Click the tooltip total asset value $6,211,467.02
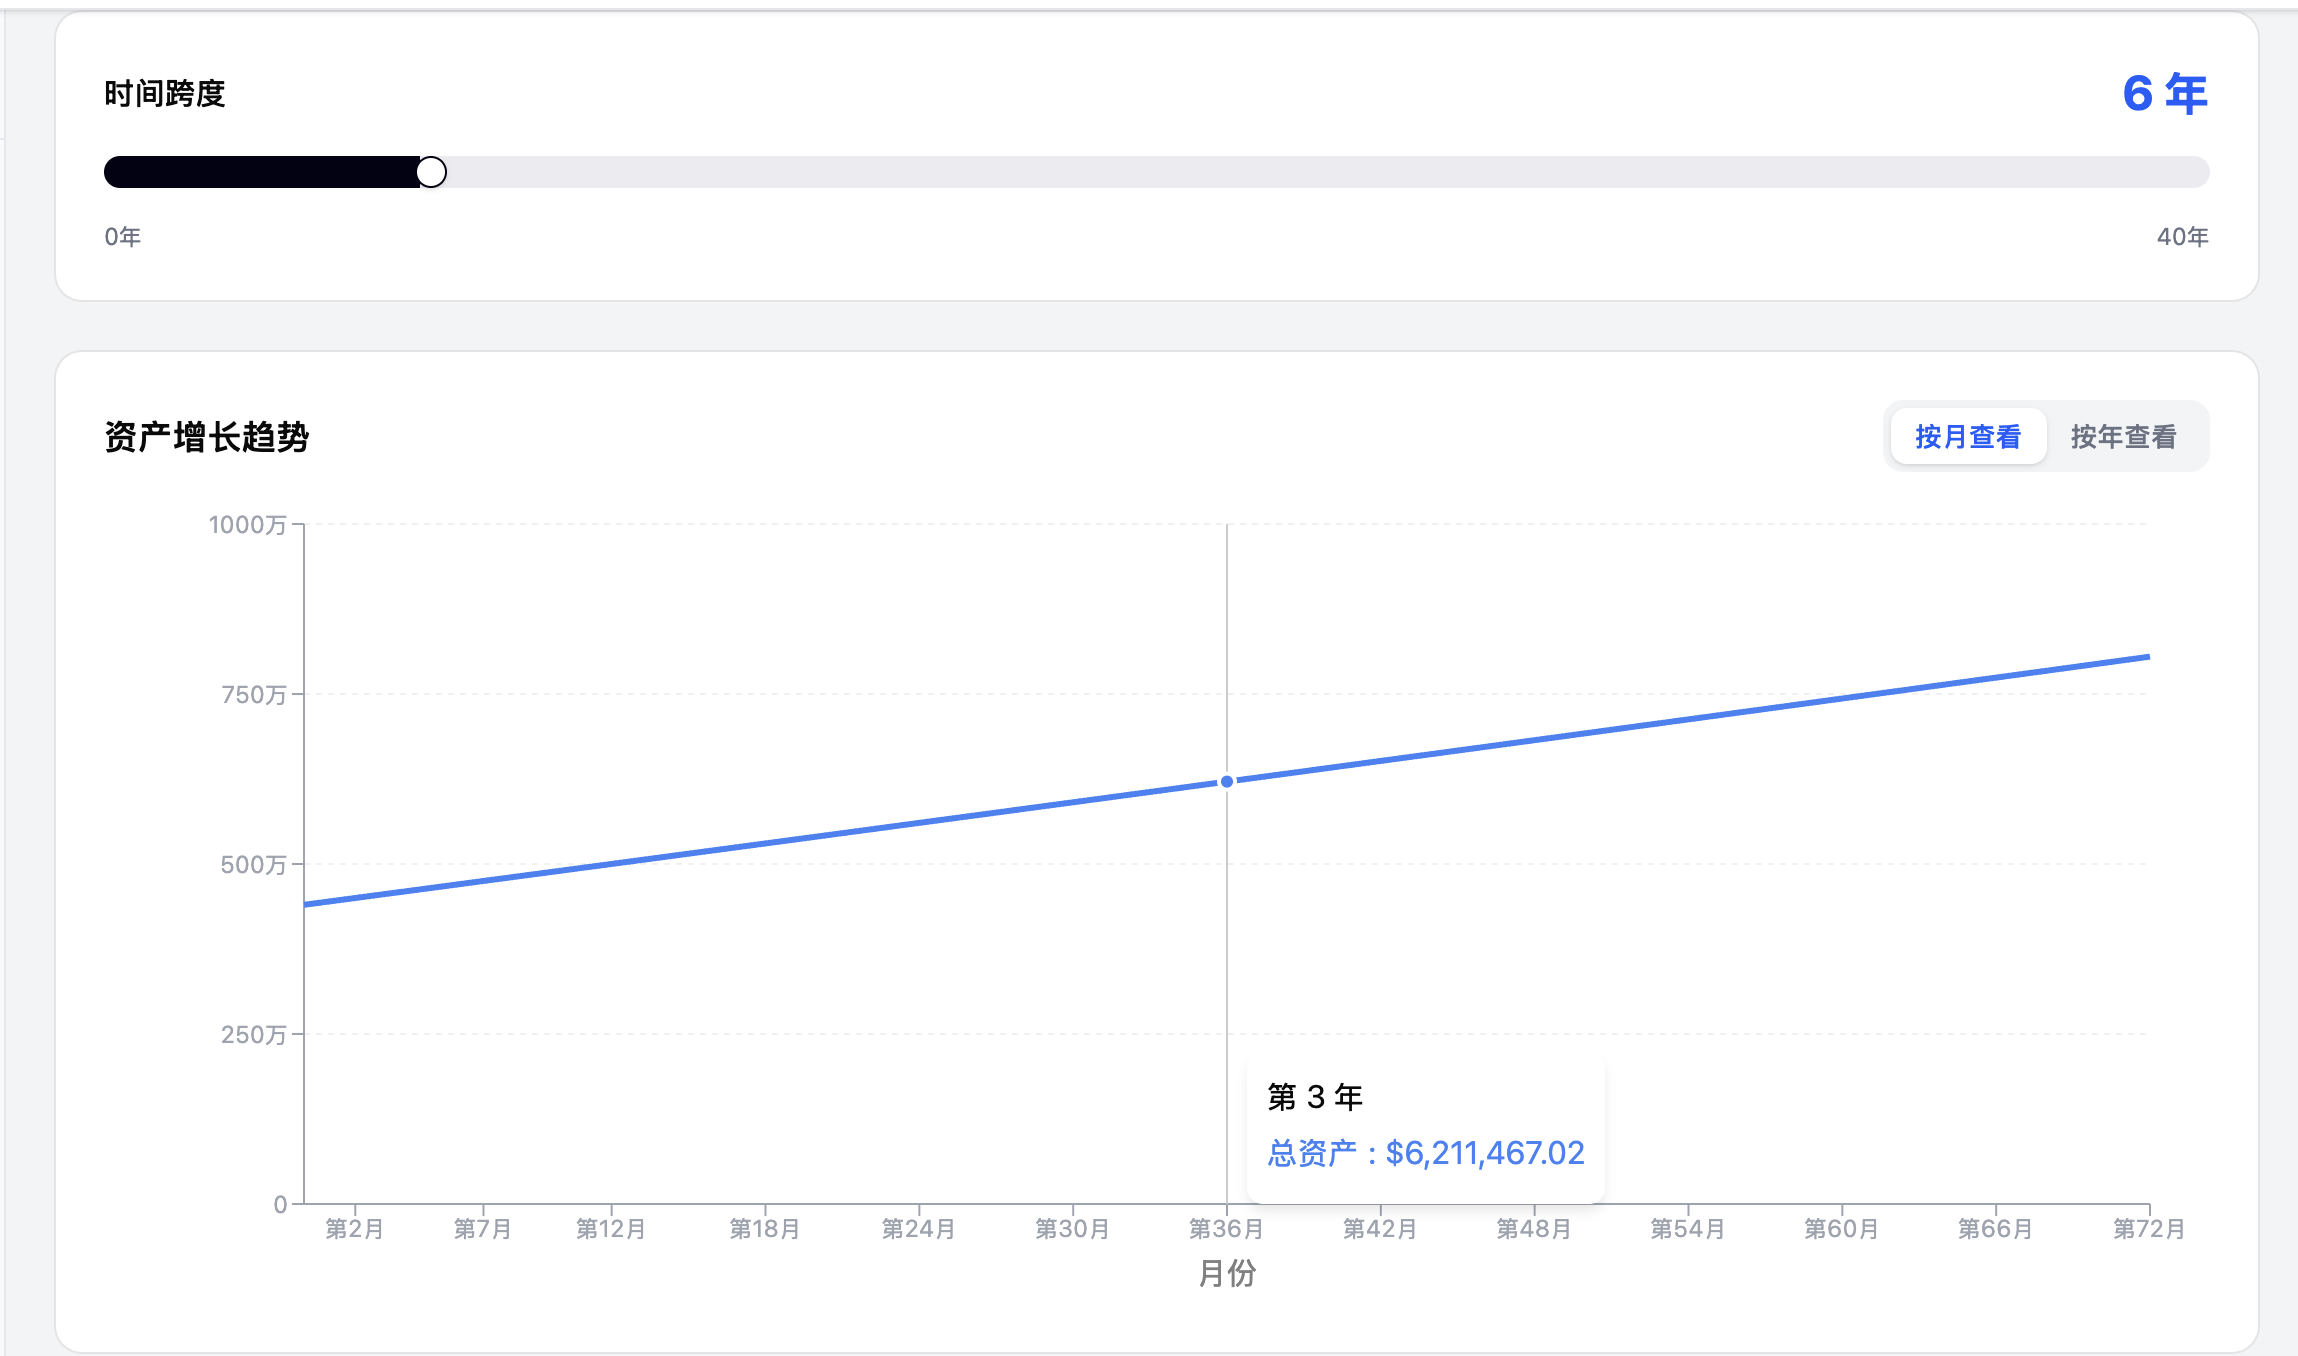 coord(1484,1153)
